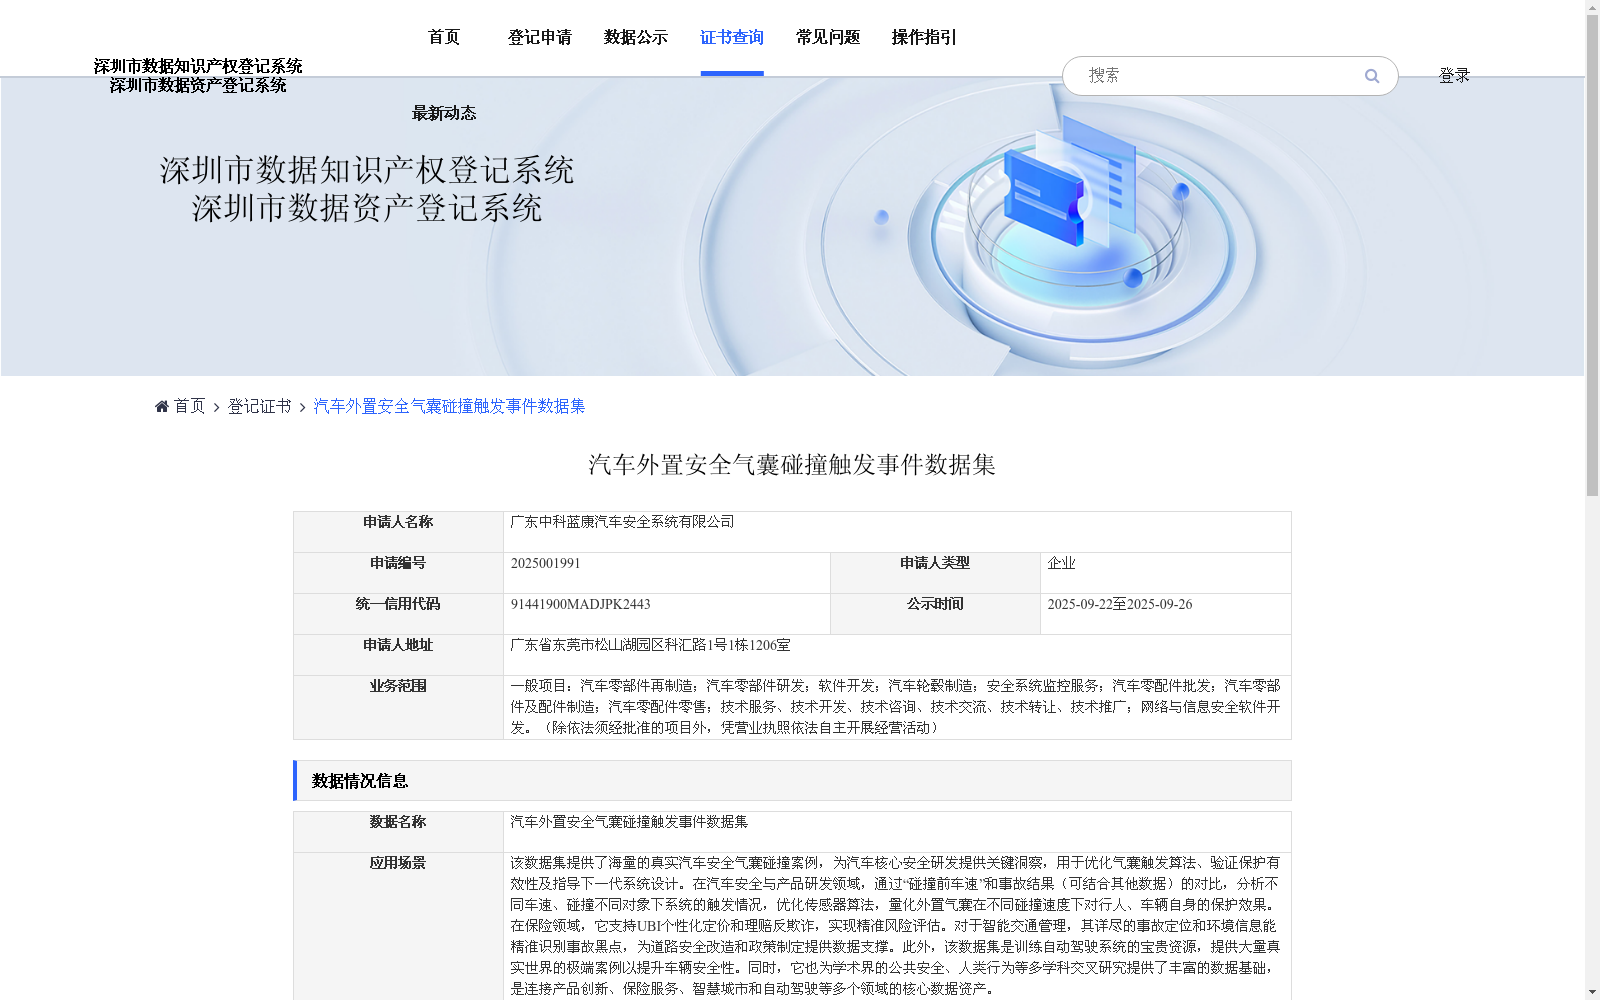The width and height of the screenshot is (1600, 1000).
Task: Click the 公示时间 label cell
Action: pos(935,614)
